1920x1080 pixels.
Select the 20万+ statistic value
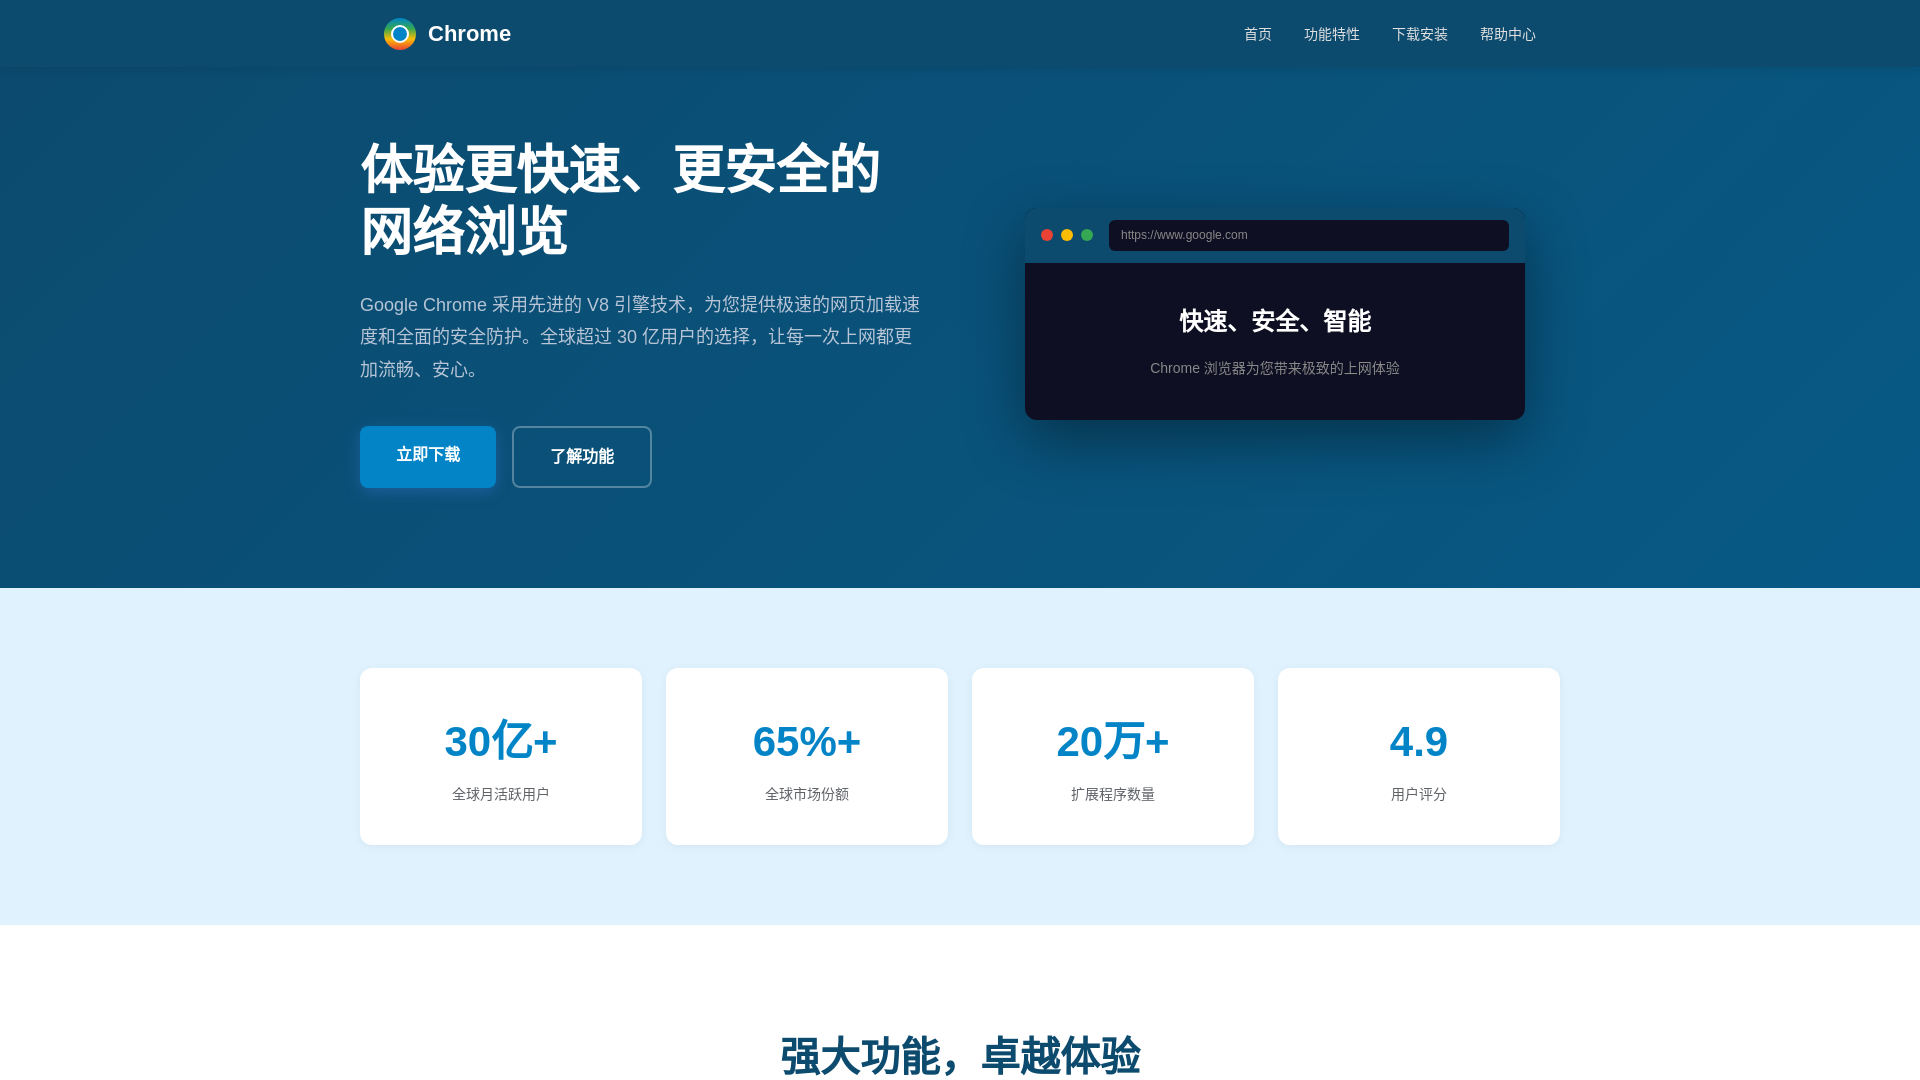[x=1113, y=741]
